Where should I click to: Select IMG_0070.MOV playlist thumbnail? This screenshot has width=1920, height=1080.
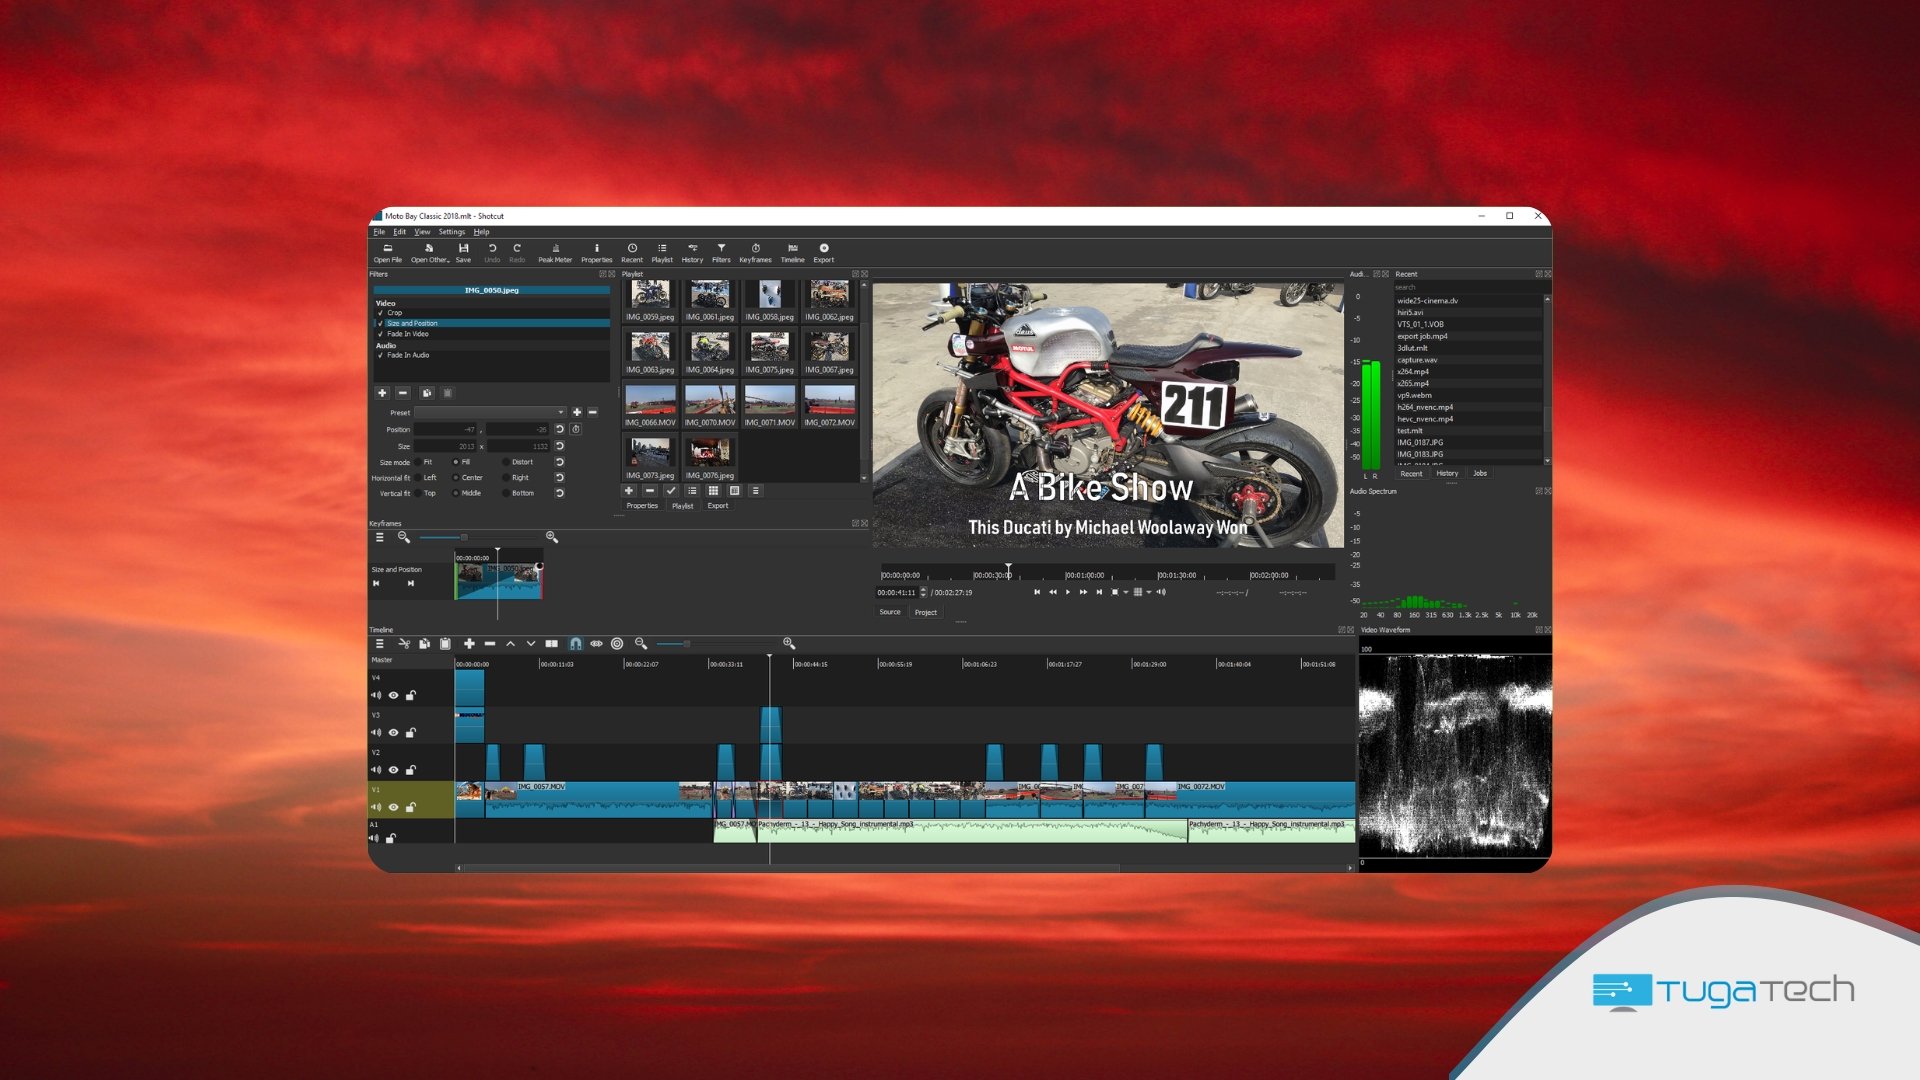point(710,407)
